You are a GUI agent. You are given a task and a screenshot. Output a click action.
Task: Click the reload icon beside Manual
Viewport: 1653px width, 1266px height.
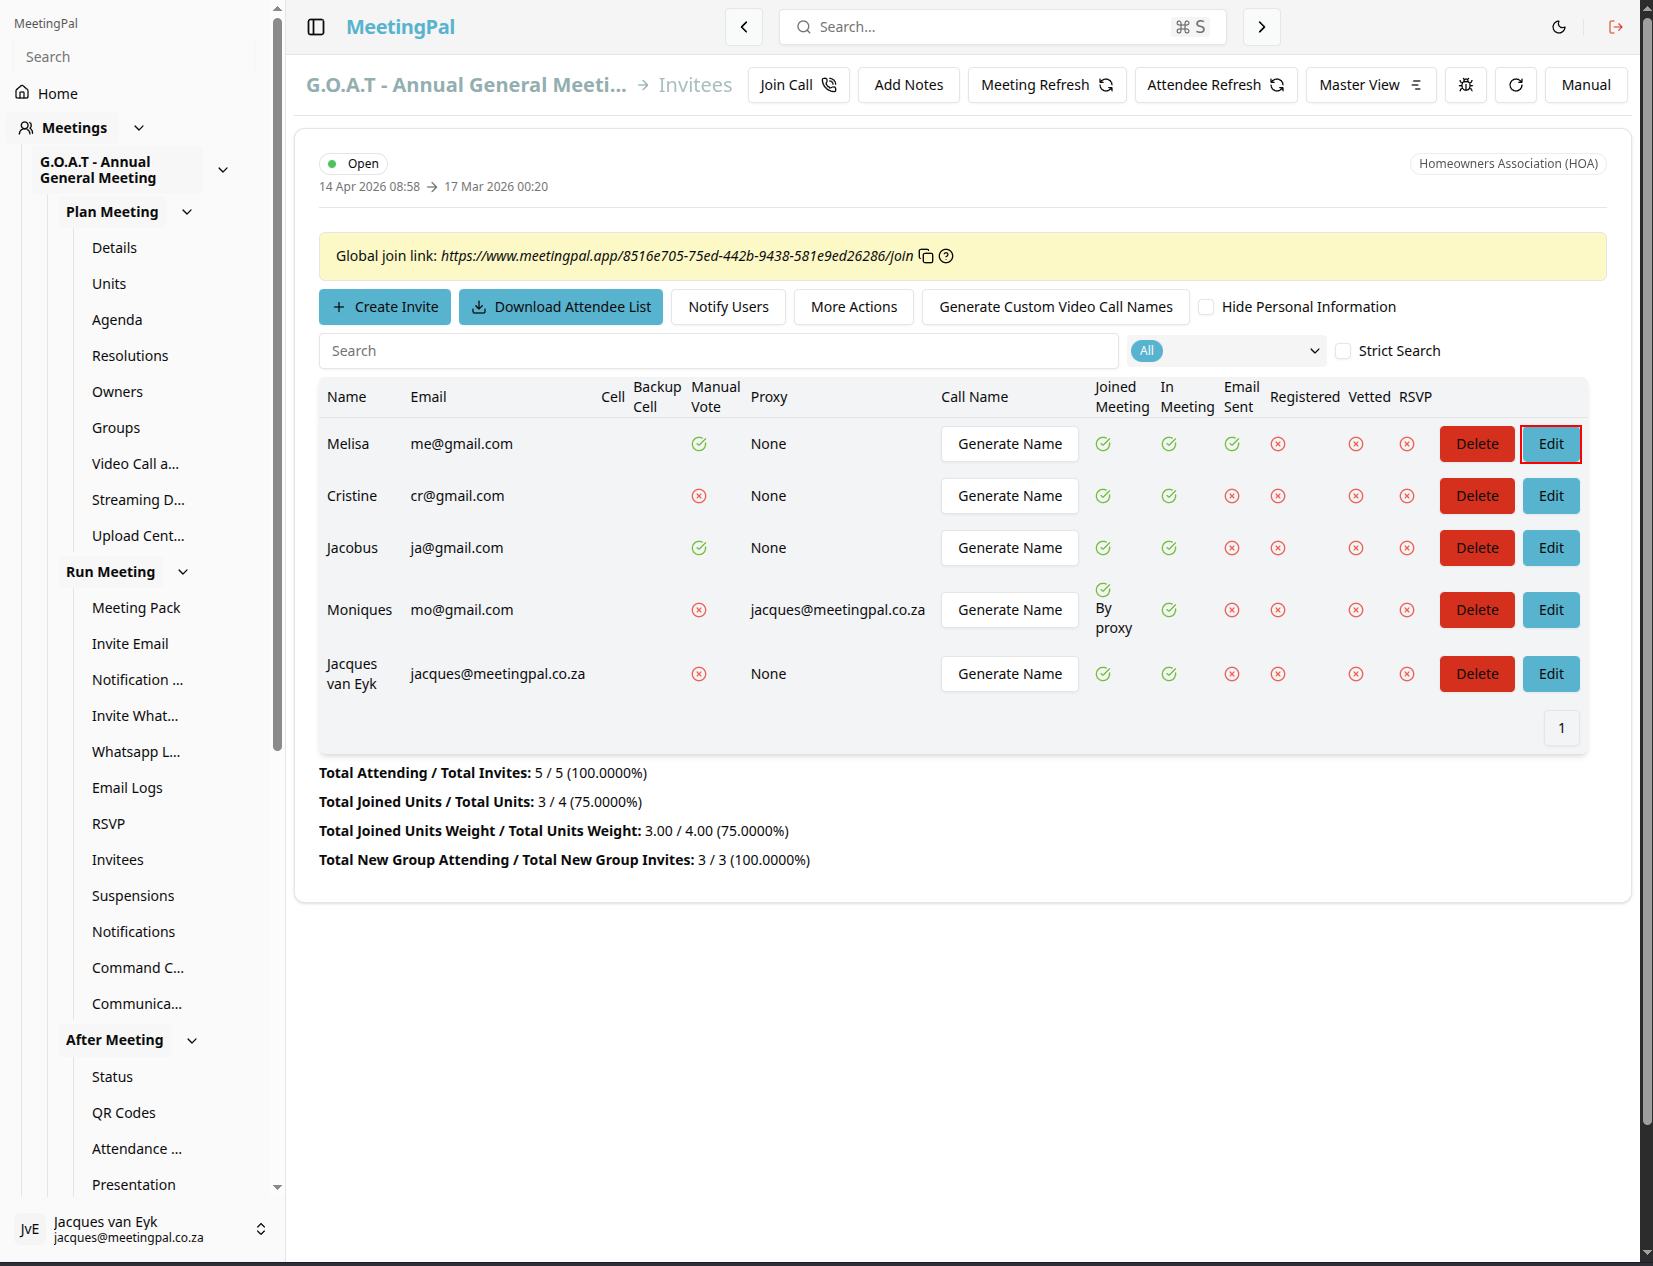(x=1516, y=85)
